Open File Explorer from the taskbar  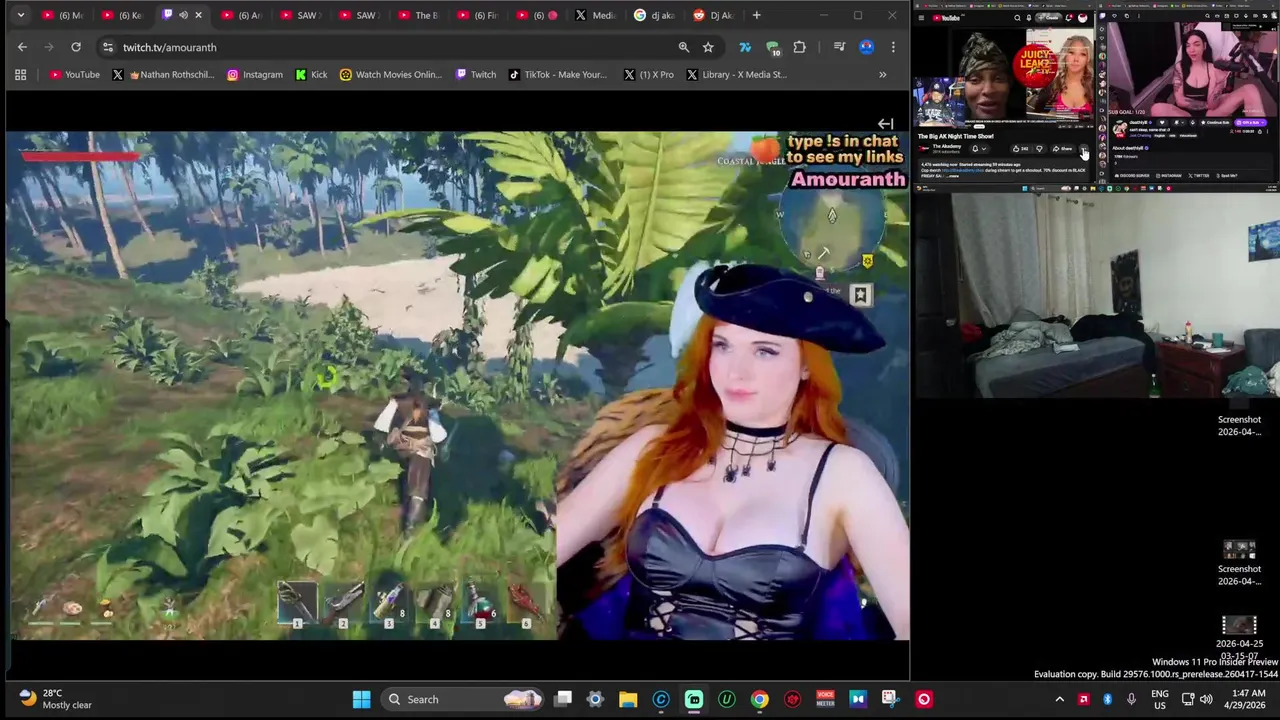[628, 699]
